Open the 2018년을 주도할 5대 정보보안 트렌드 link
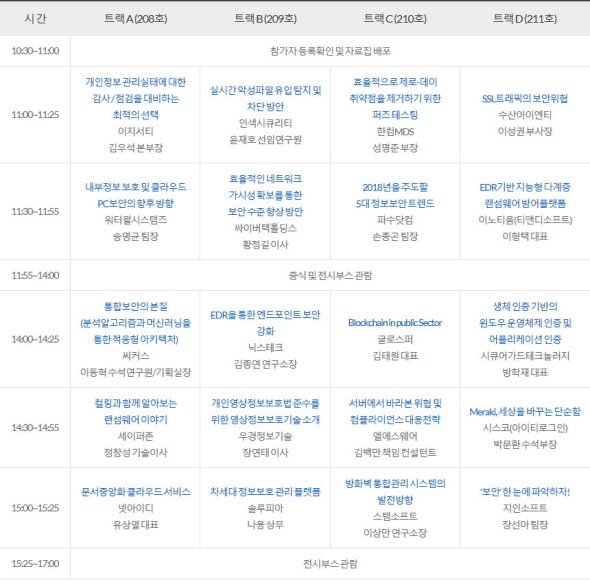The height and width of the screenshot is (580, 590). (395, 195)
